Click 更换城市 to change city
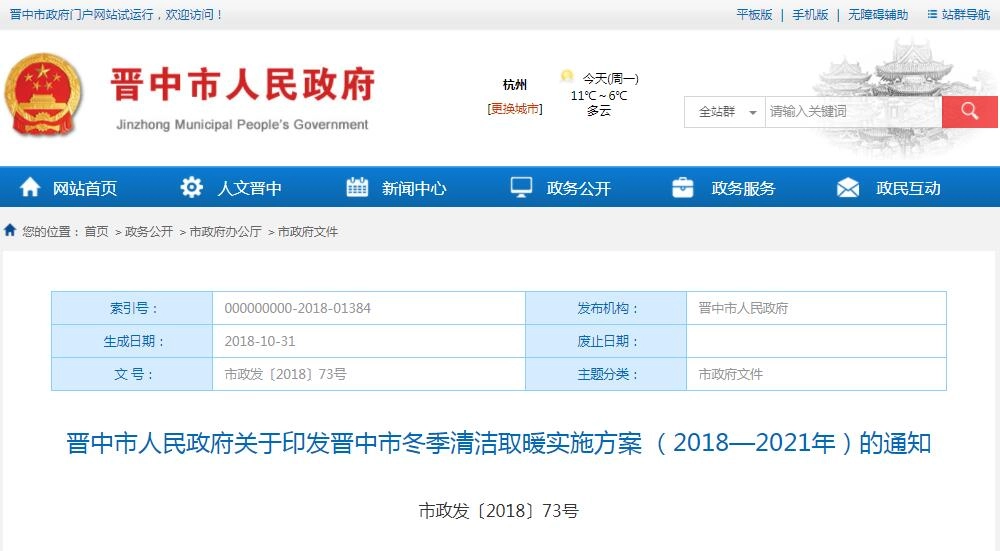The width and height of the screenshot is (1000, 551). pyautogui.click(x=515, y=109)
